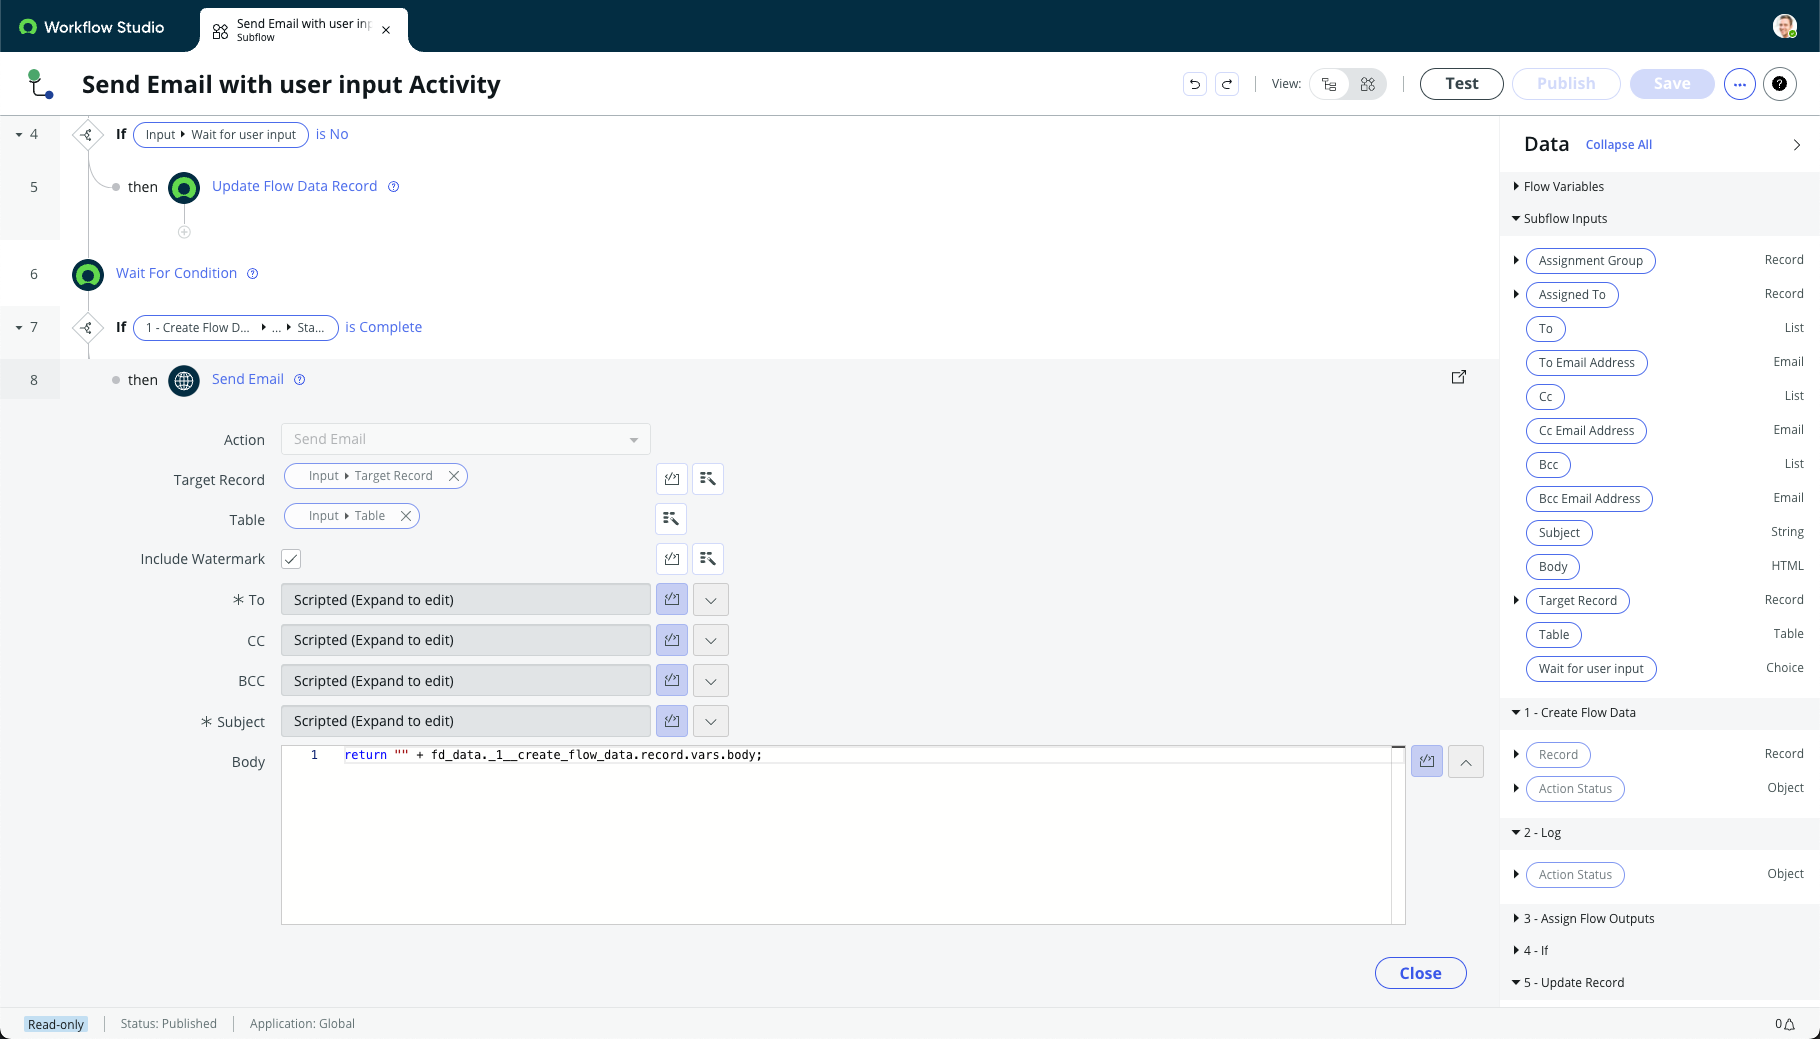Screen dimensions: 1820x1039
Task: Collapse step 4 If branch
Action: coord(19,134)
